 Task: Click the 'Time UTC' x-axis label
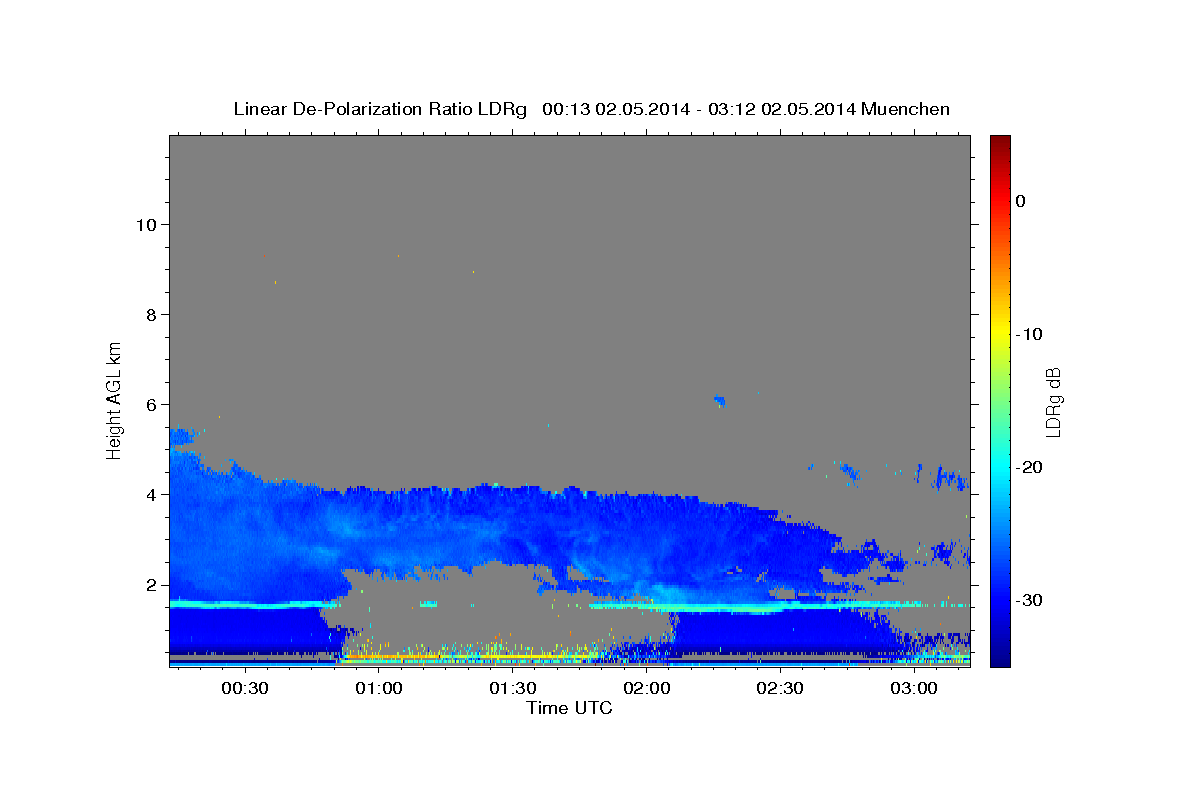point(569,708)
